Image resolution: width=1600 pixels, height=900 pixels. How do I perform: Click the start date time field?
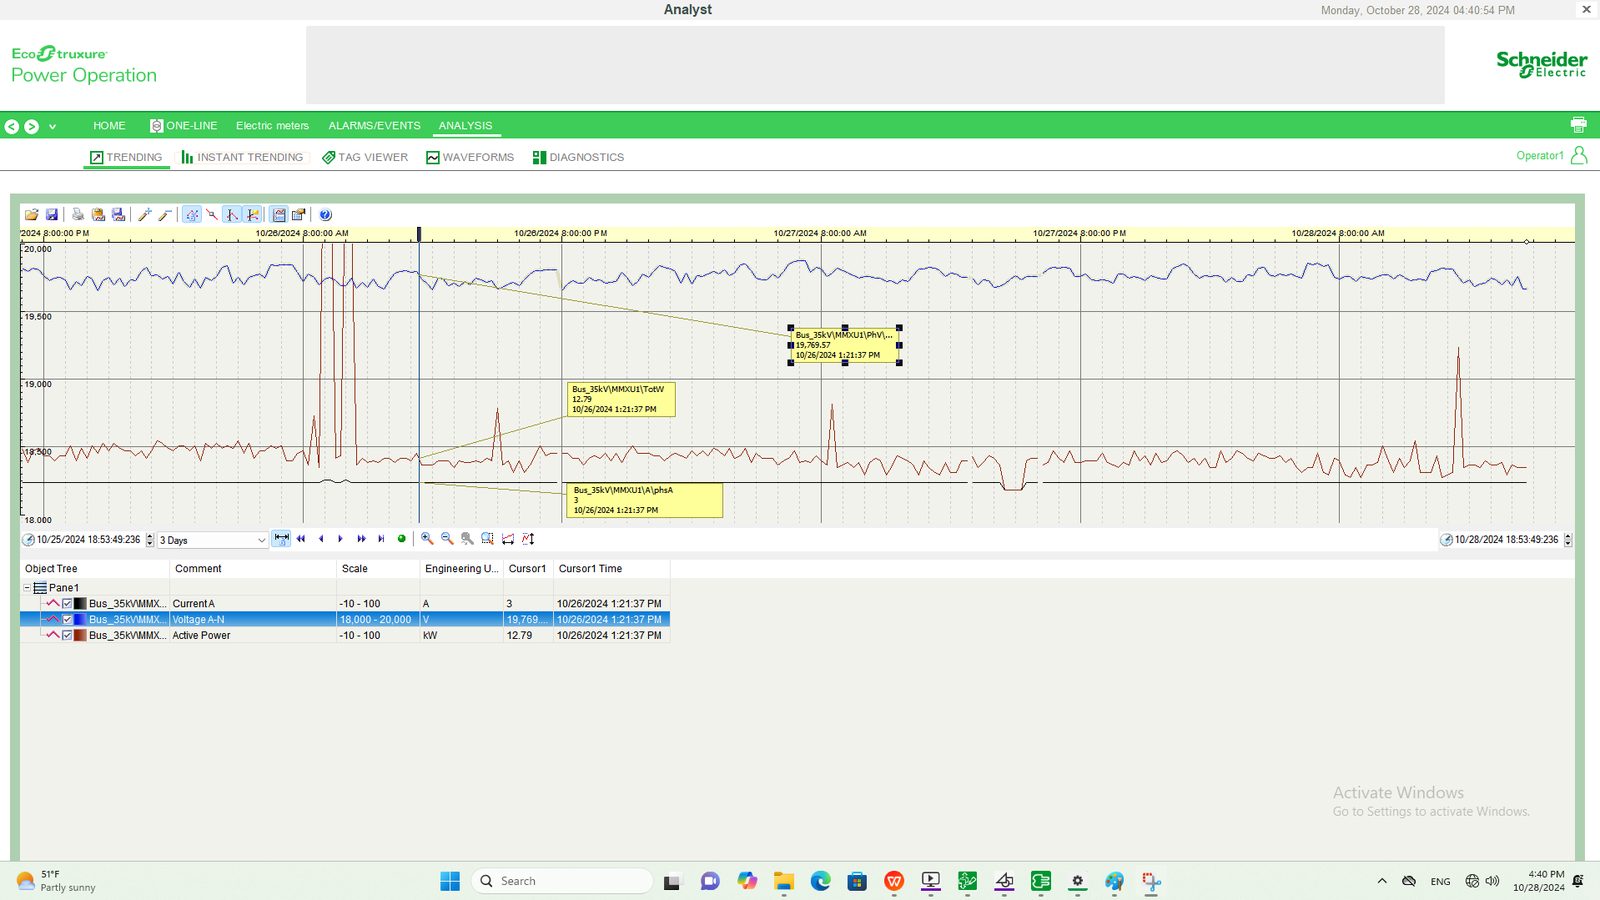89,539
